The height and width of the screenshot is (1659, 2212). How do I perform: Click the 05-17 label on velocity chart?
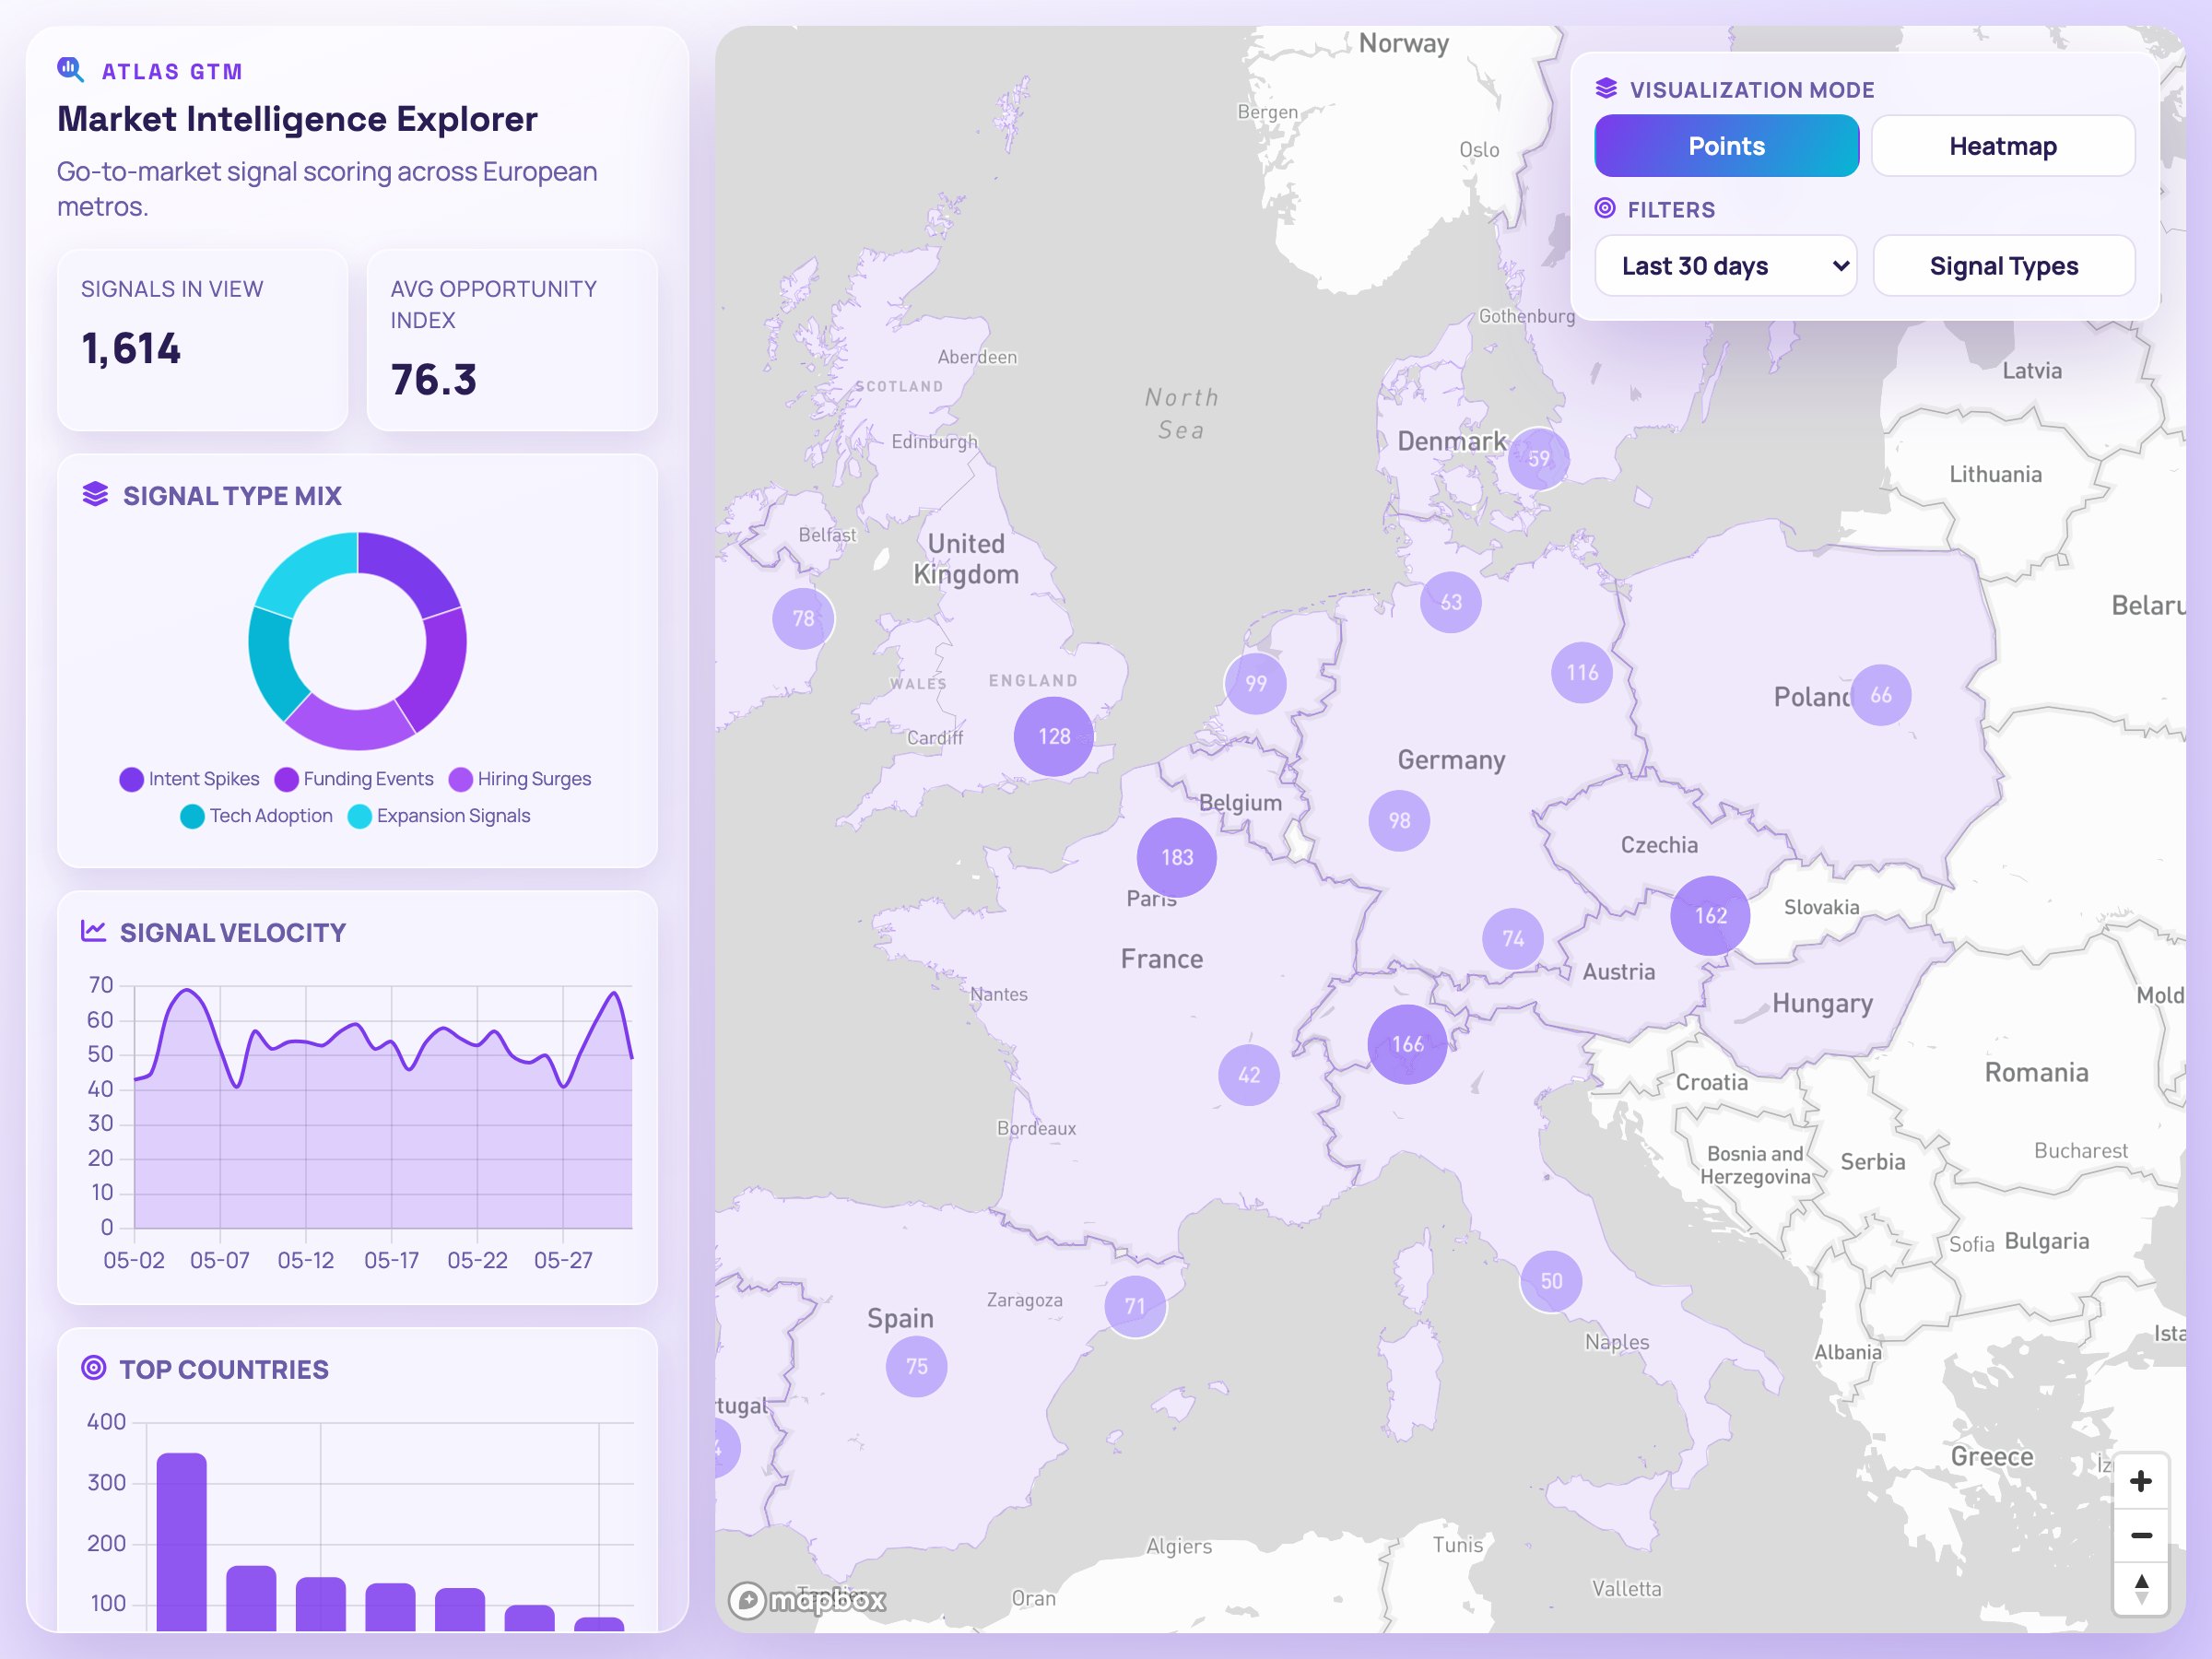point(391,1260)
